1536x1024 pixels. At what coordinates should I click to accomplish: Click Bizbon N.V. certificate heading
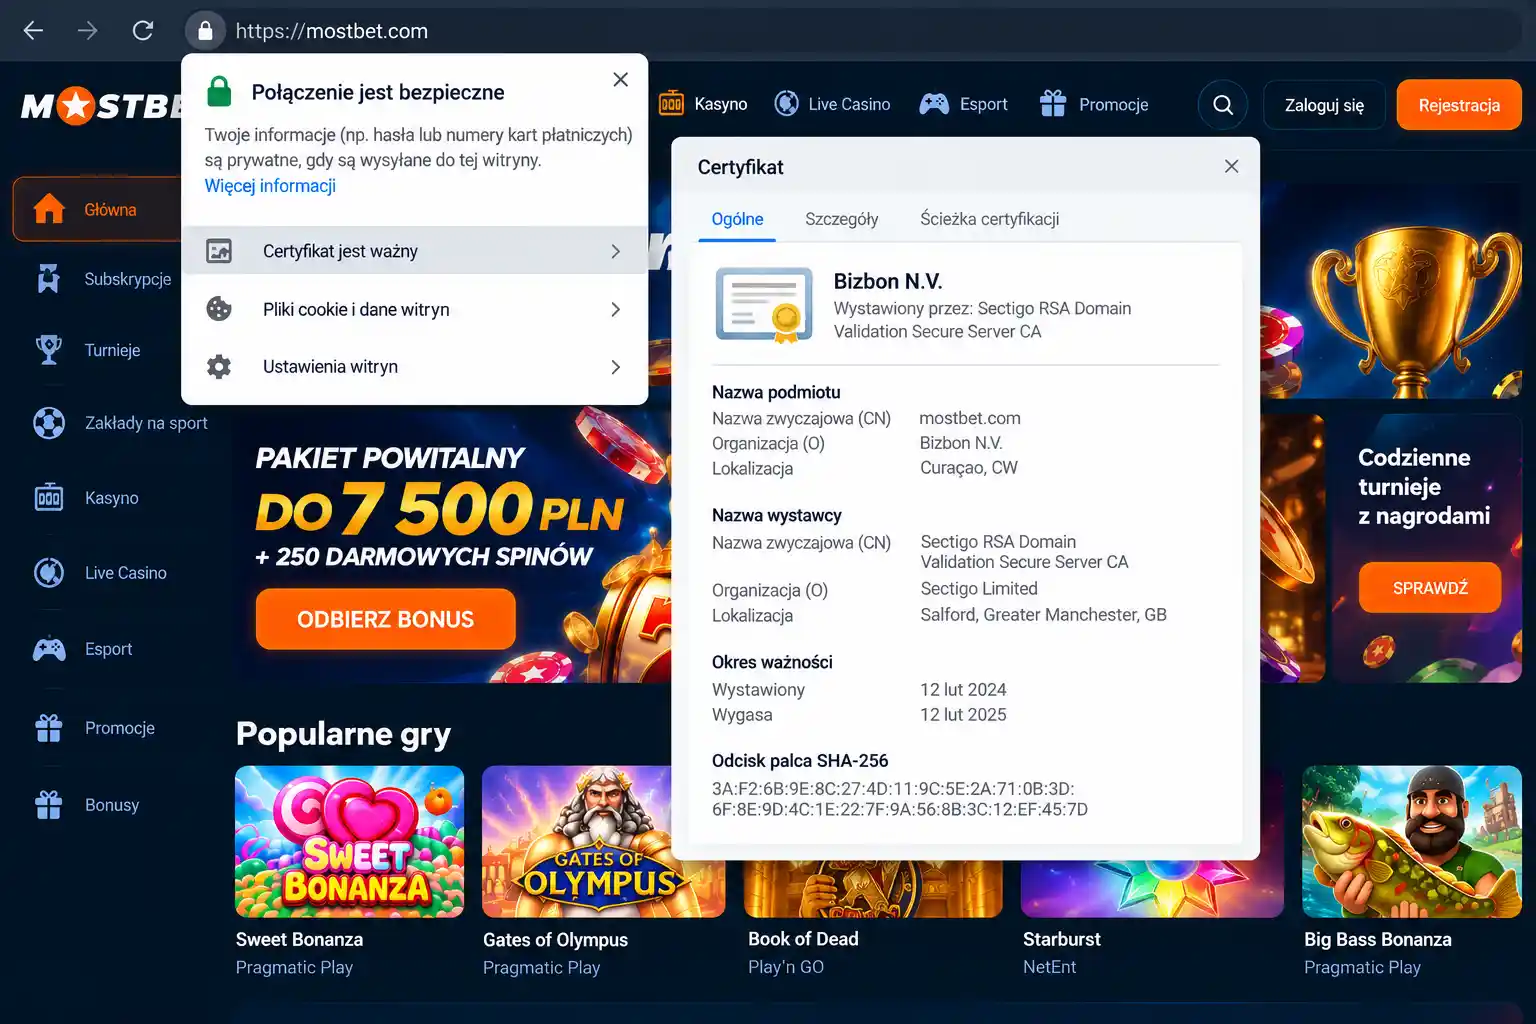click(888, 281)
